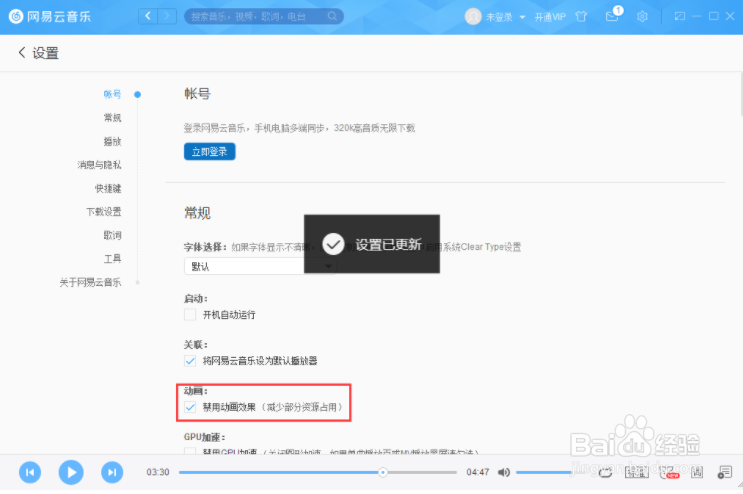The width and height of the screenshot is (743, 494).
Task: Open the messages envelope icon
Action: point(612,17)
